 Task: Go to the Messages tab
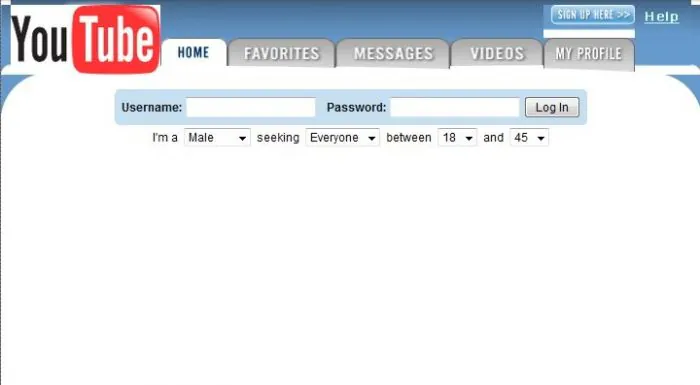393,53
